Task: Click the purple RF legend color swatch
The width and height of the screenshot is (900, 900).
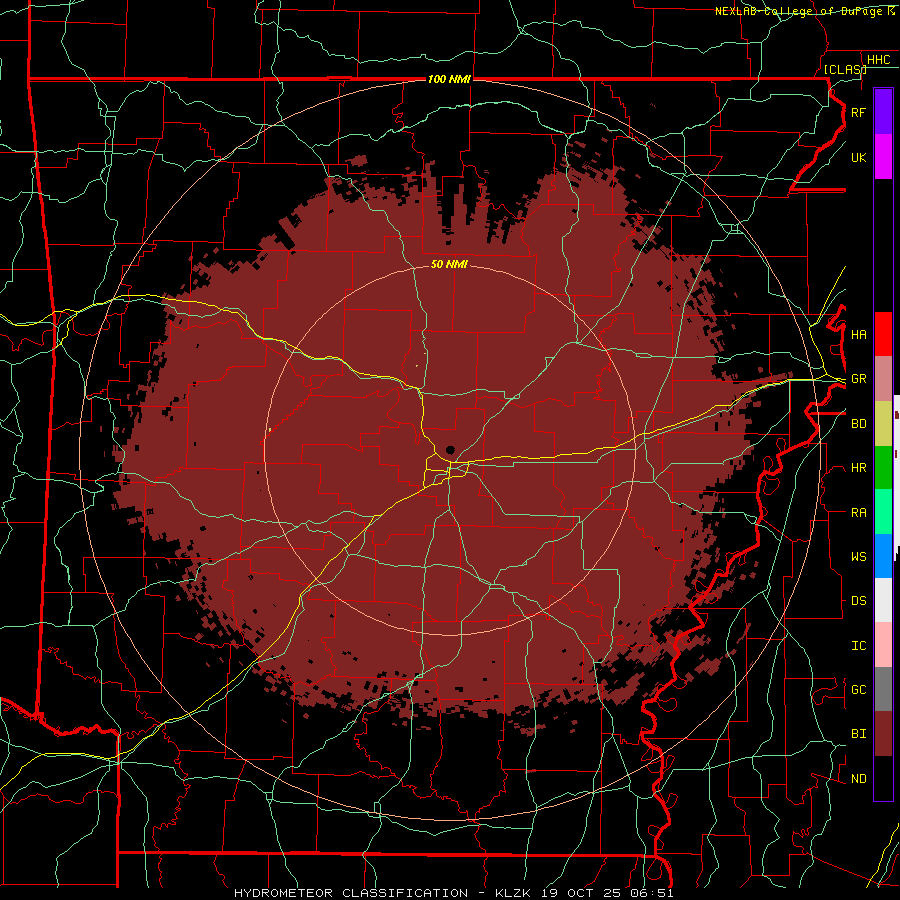Action: [x=883, y=112]
